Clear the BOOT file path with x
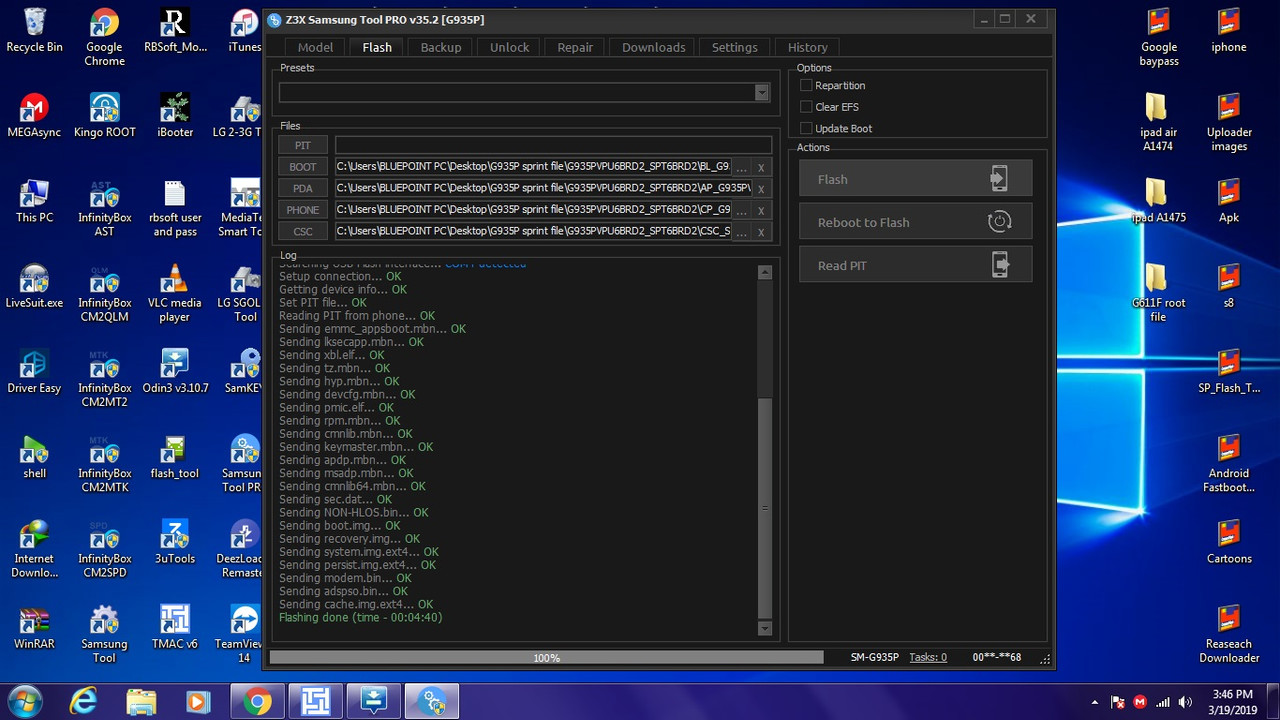Screen dimensions: 1280x720 (761, 168)
